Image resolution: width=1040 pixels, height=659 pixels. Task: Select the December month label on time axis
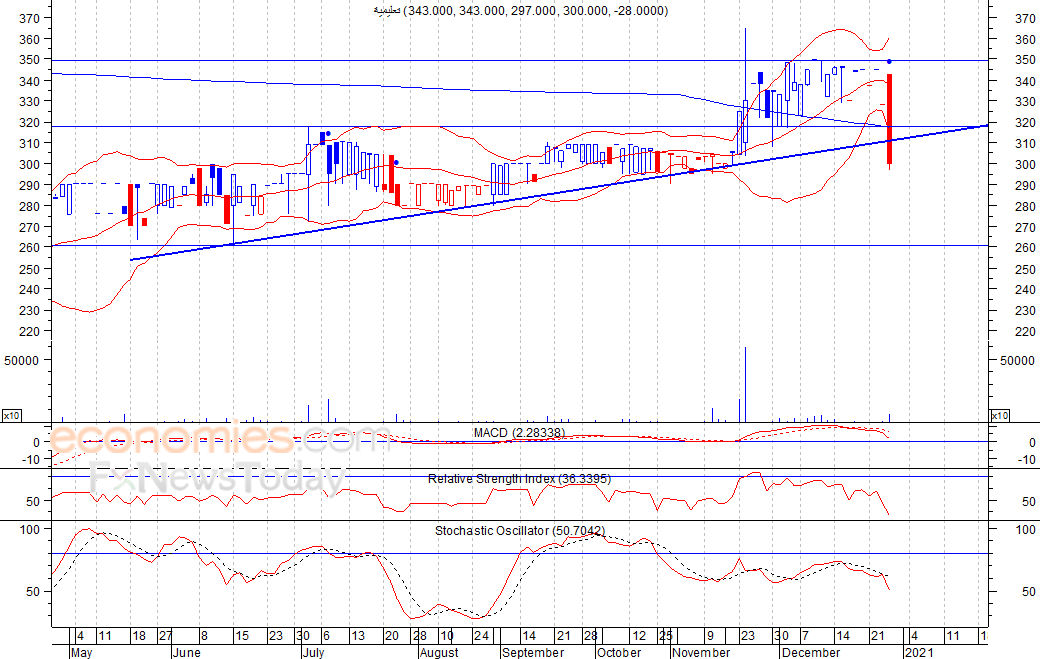pos(811,652)
